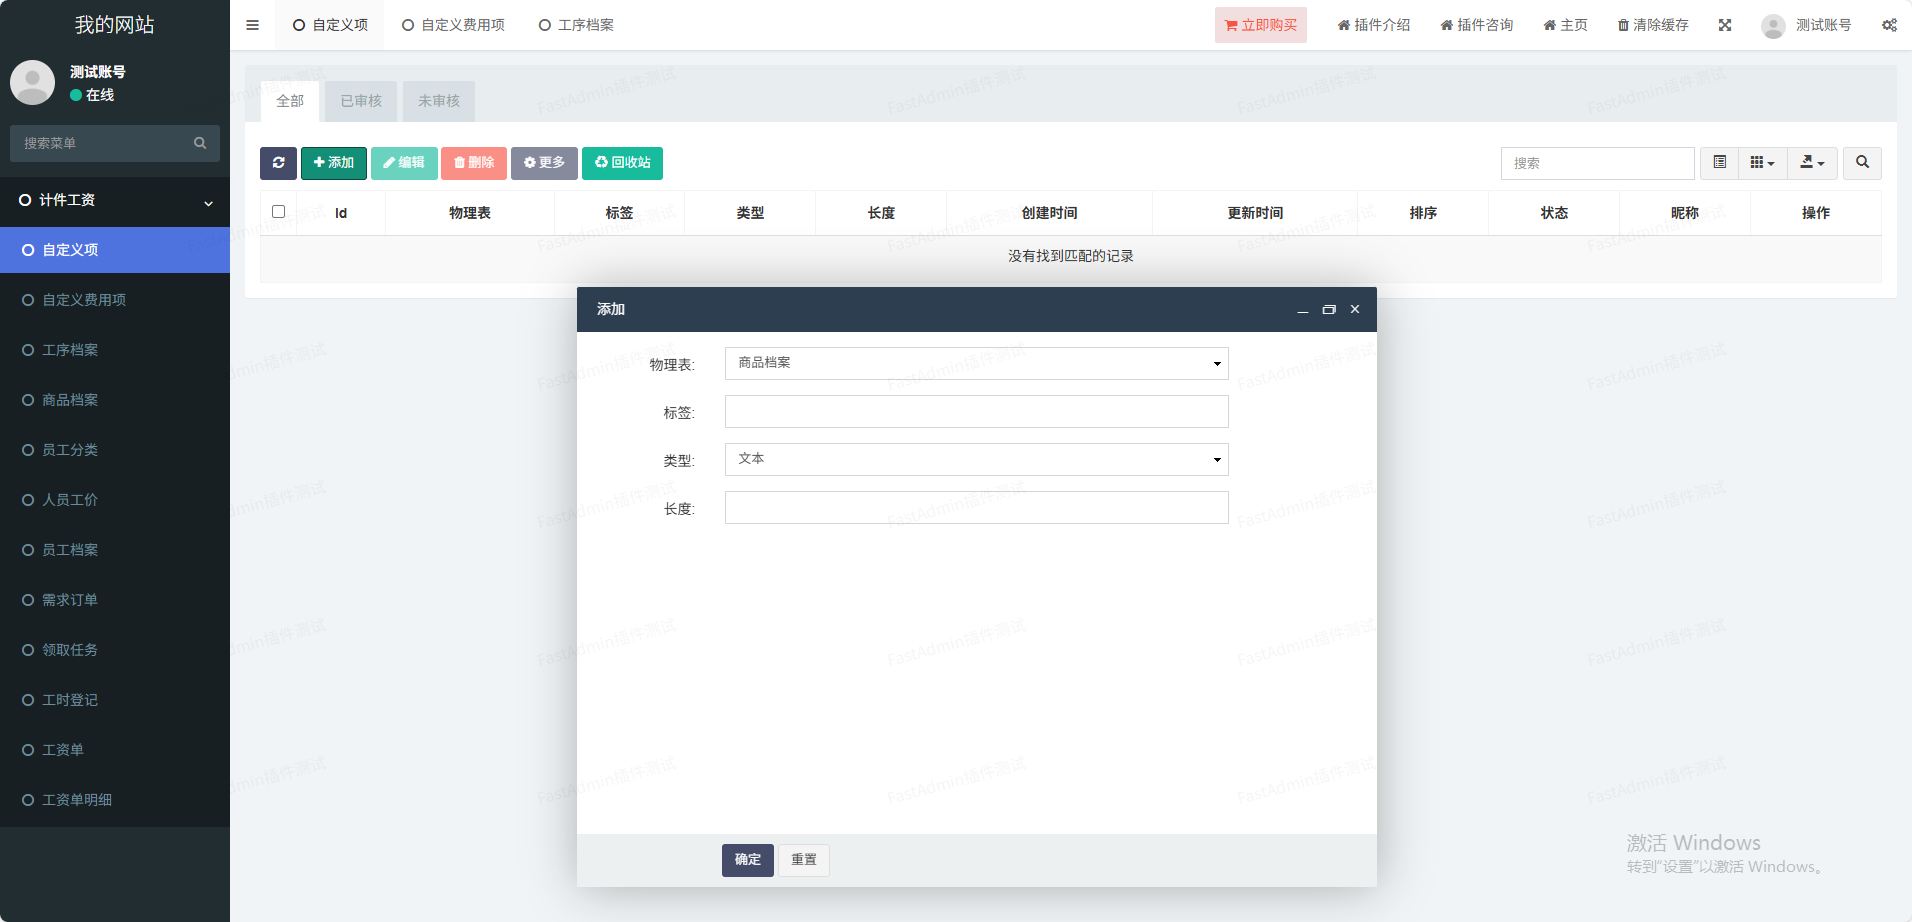Click the magnifier search button beside table tools
Viewport: 1912px width, 922px height.
point(1862,163)
